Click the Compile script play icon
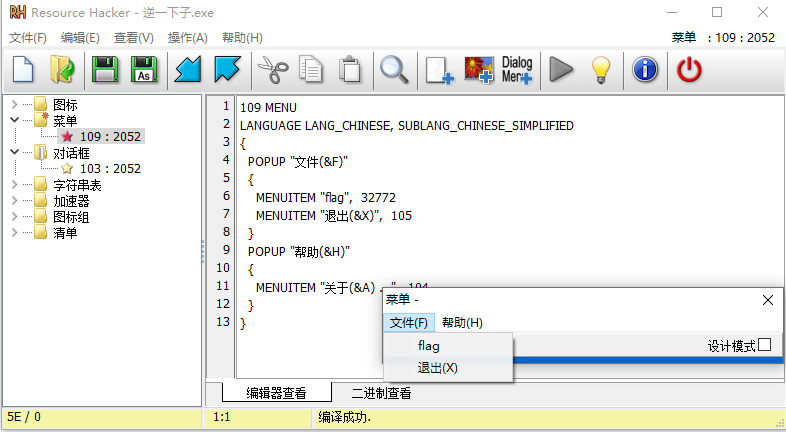 pyautogui.click(x=561, y=69)
